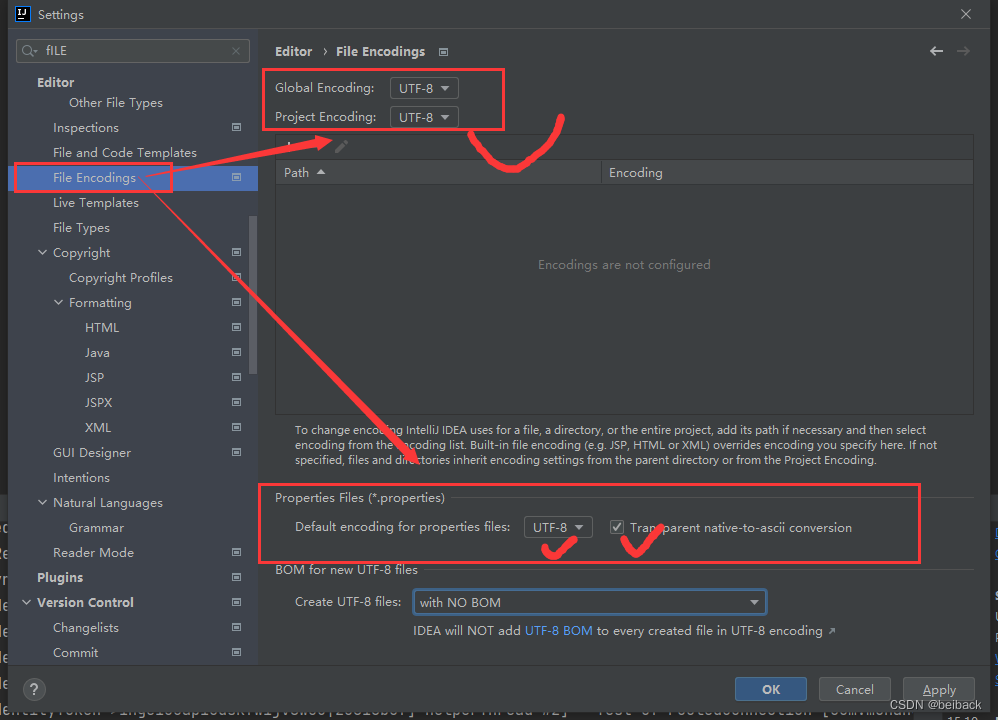The height and width of the screenshot is (720, 998).
Task: Collapse the Formatting tree node
Action: click(59, 302)
